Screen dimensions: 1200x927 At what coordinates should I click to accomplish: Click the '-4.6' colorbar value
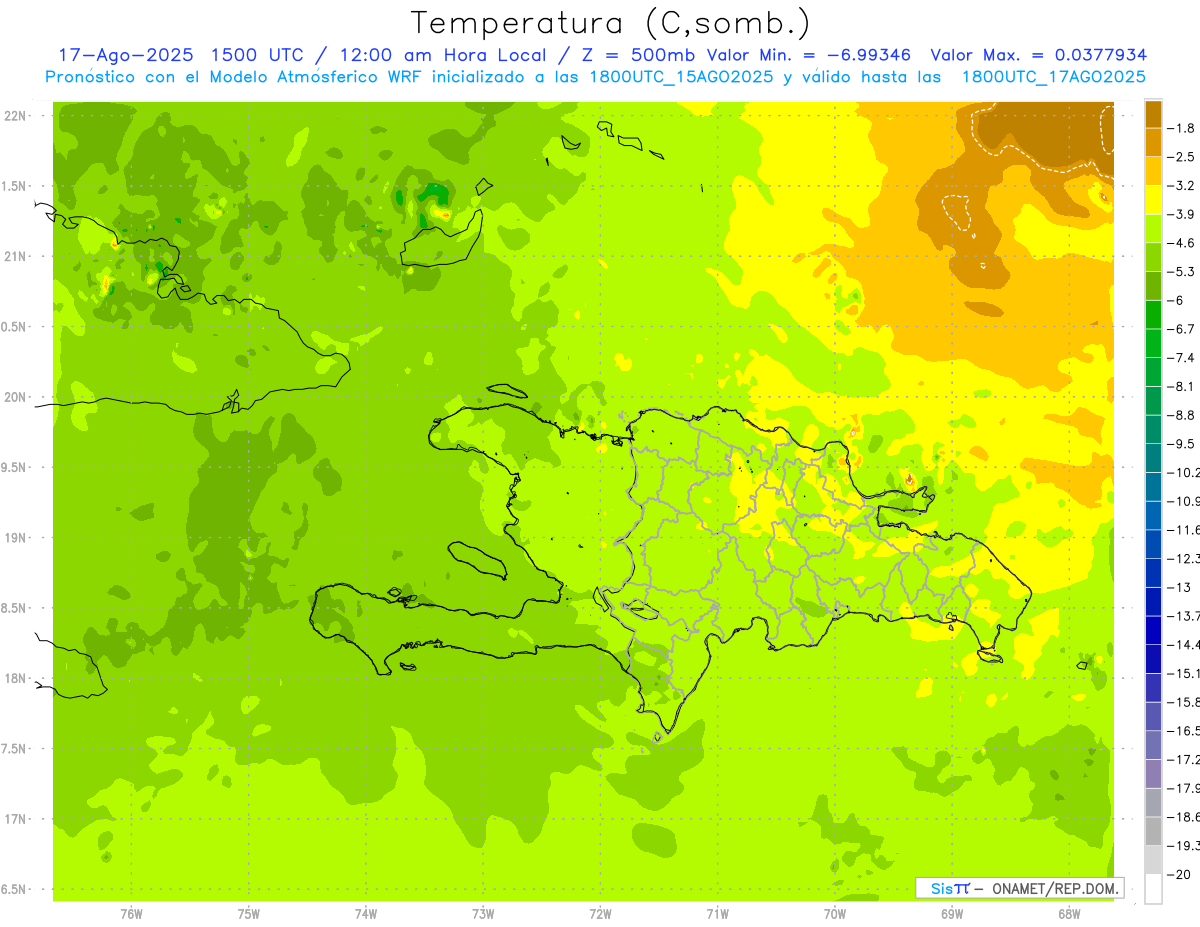(1183, 243)
